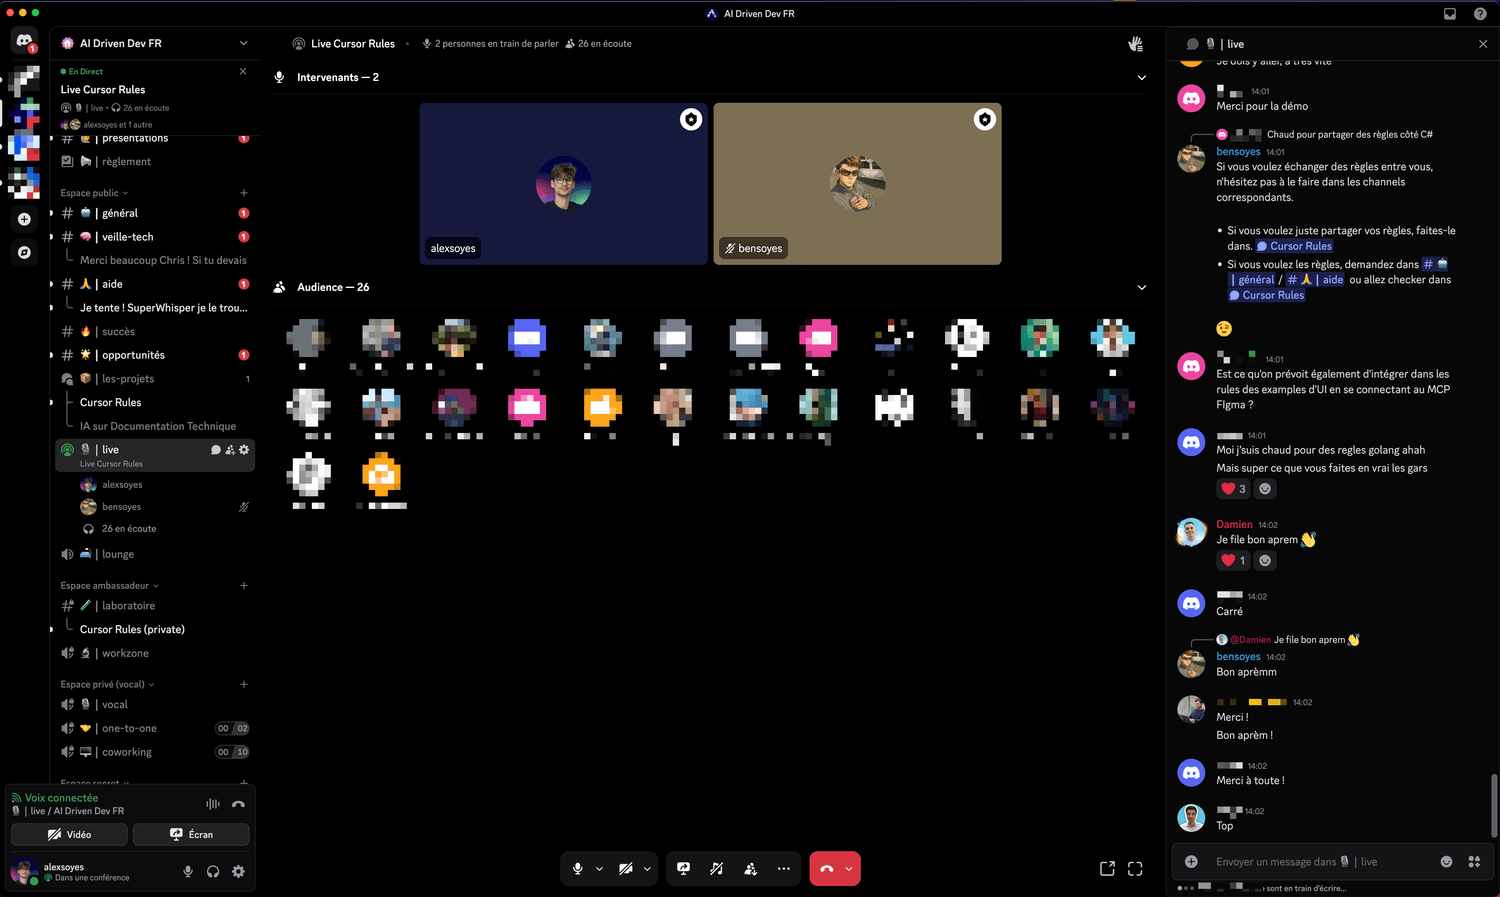Toggle the heart reaction with count 1
Viewport: 1500px width, 897px height.
pos(1232,560)
